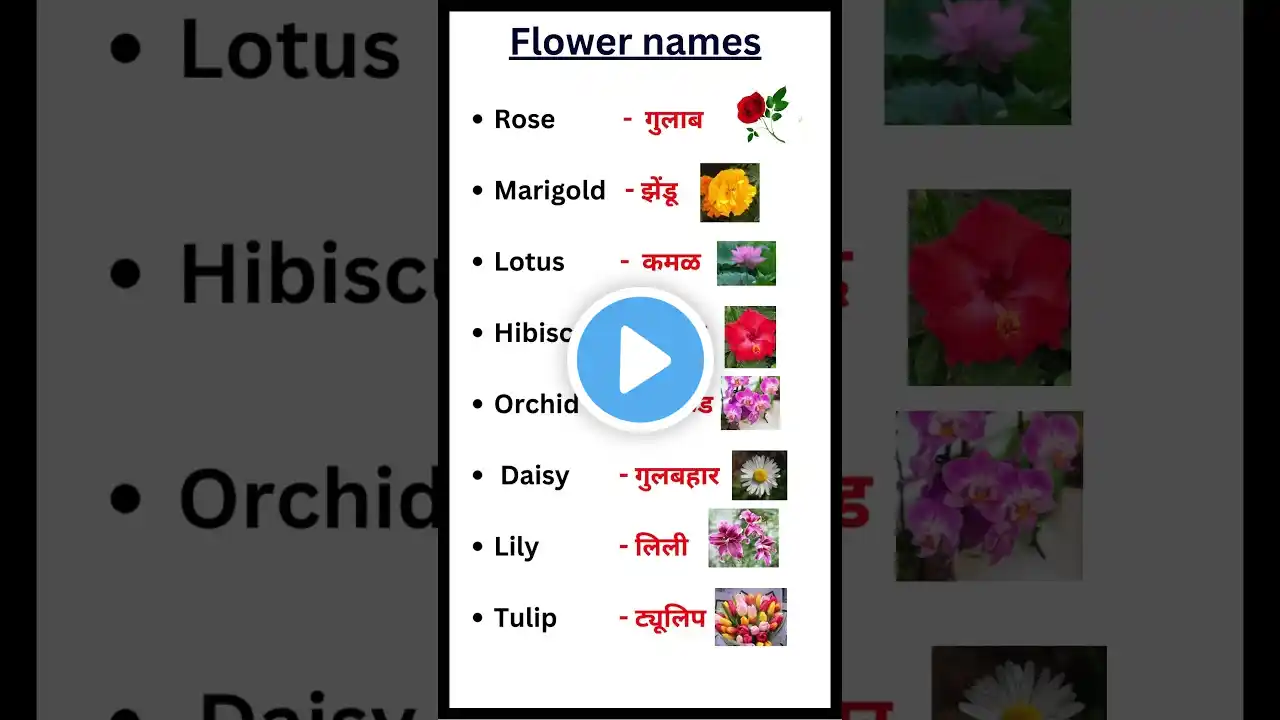
Task: Click the orange marigold picture
Action: tap(729, 192)
